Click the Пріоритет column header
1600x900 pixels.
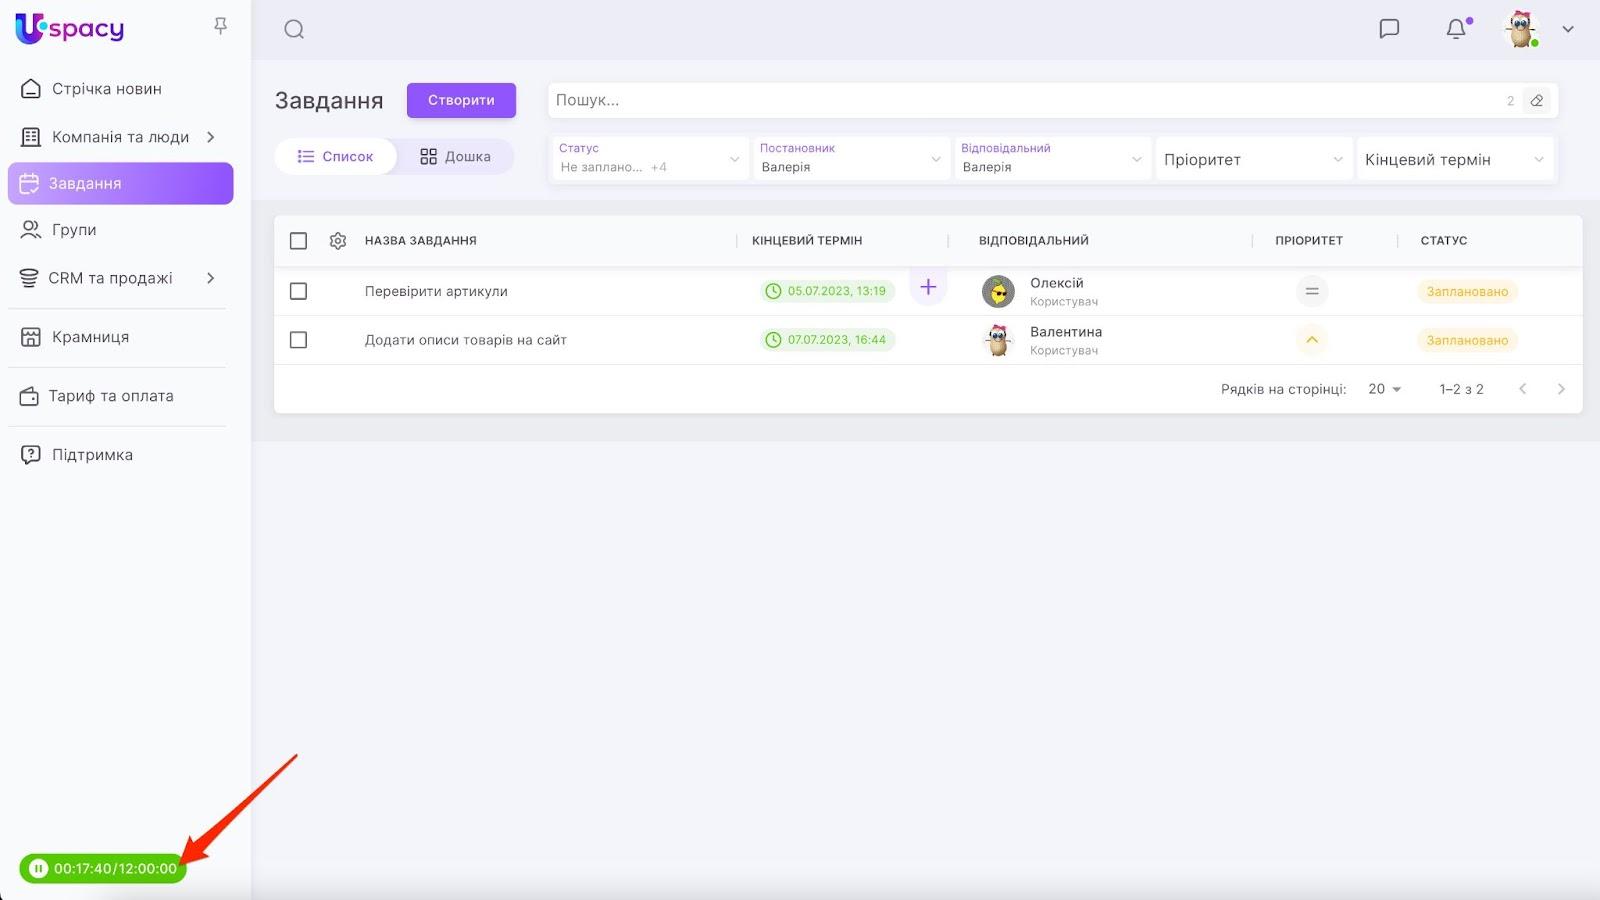coord(1309,241)
